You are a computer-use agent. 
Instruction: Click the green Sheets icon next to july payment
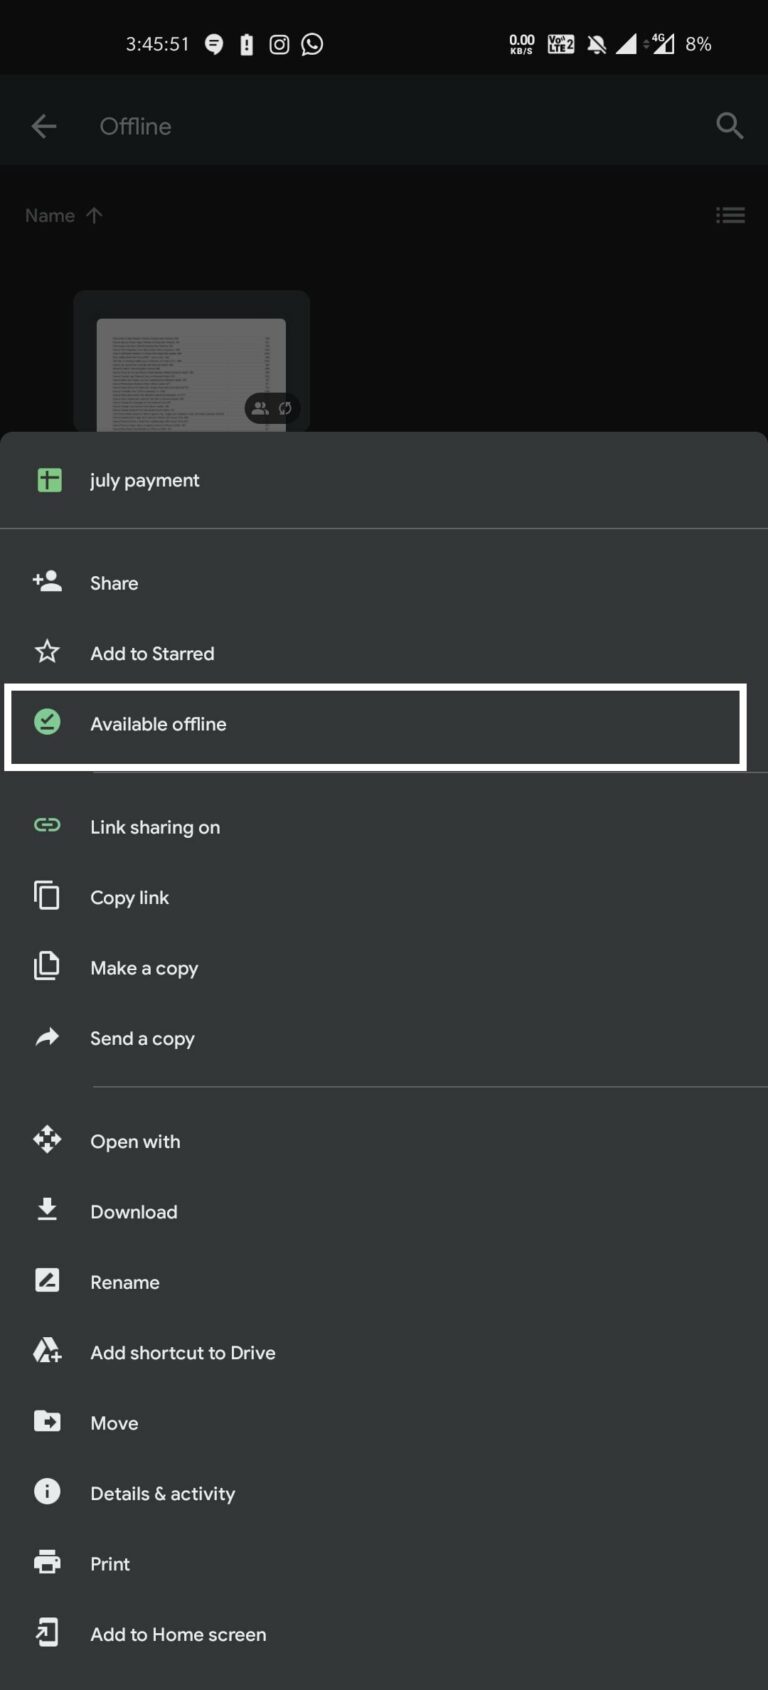click(x=47, y=480)
